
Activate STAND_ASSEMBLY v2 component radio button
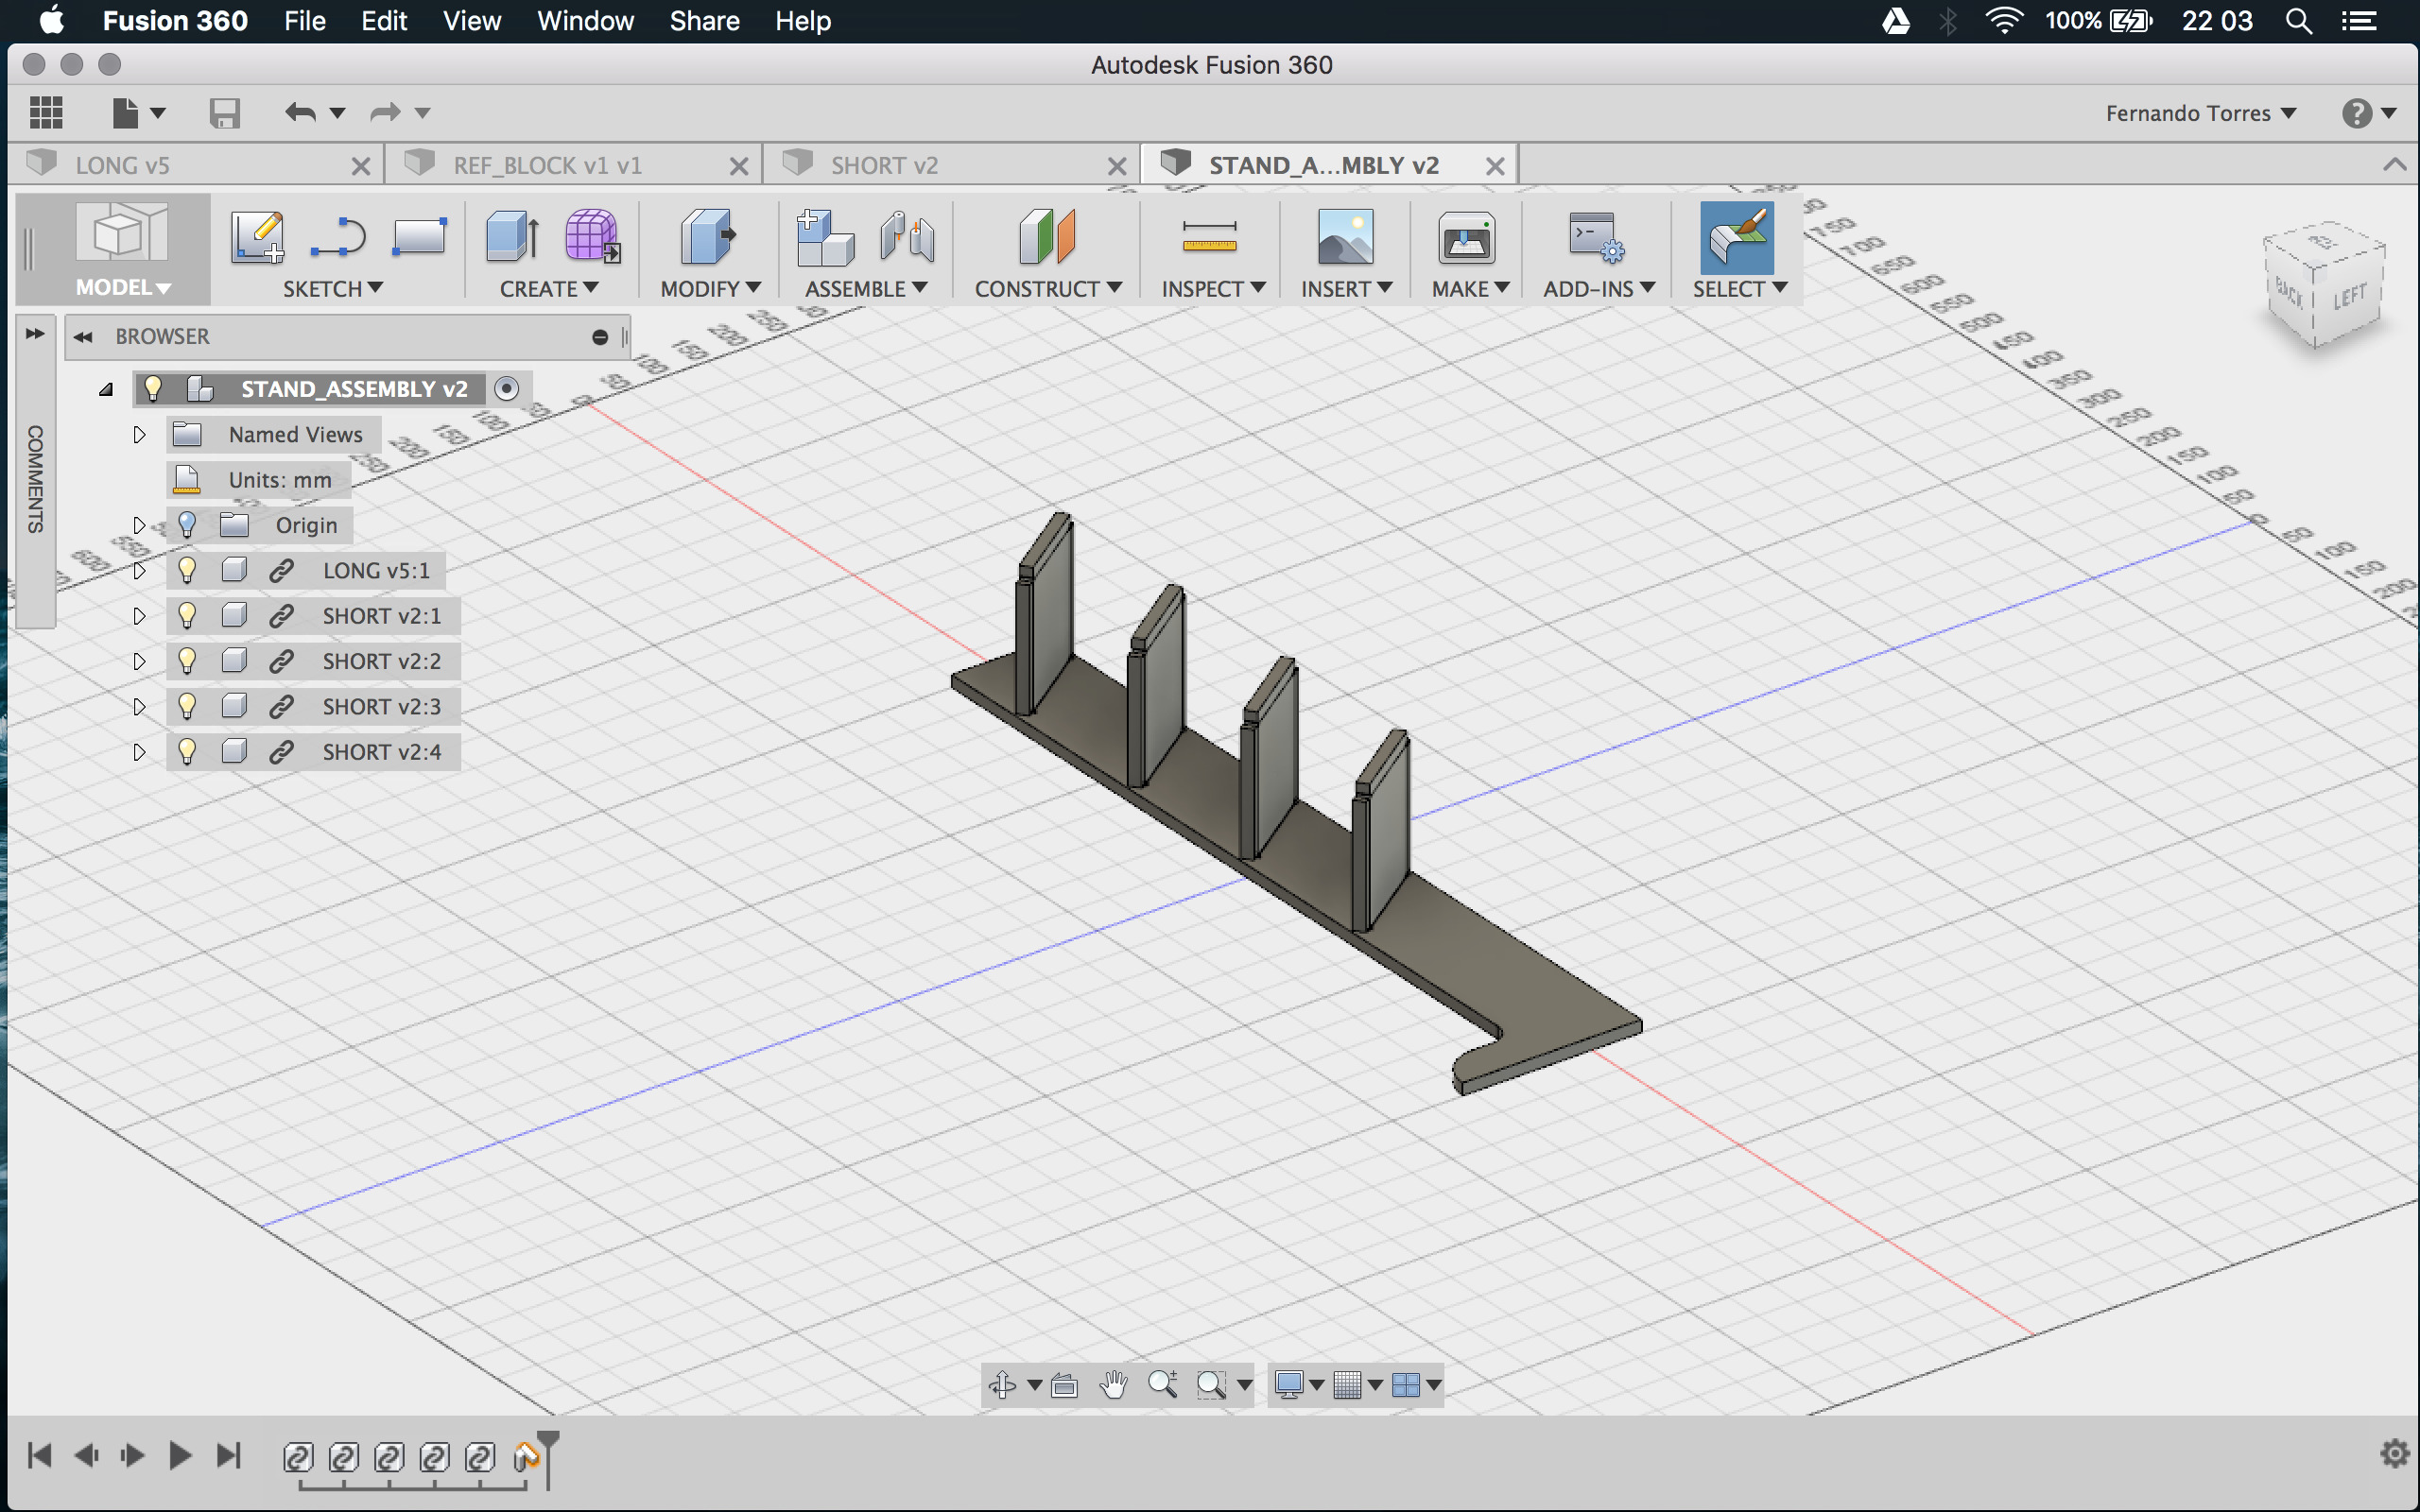507,388
